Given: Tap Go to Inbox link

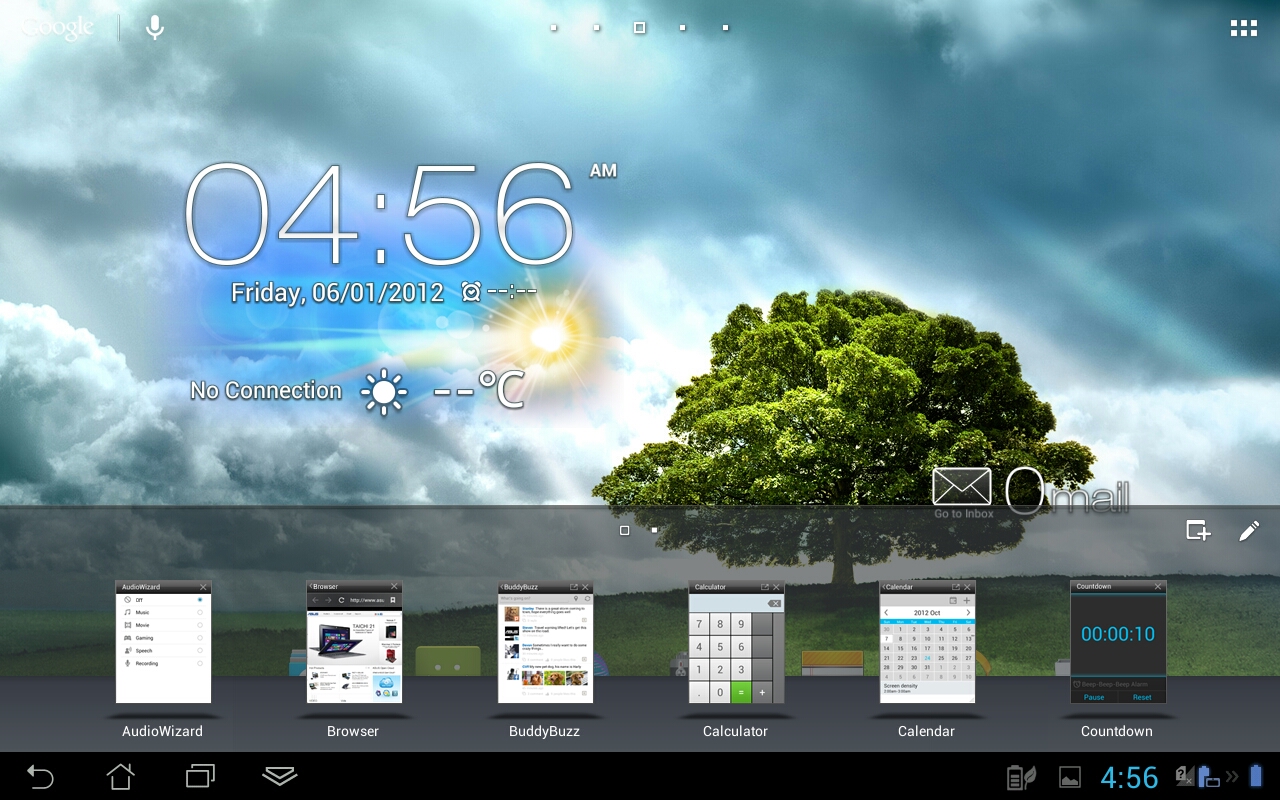Looking at the screenshot, I should click(964, 514).
